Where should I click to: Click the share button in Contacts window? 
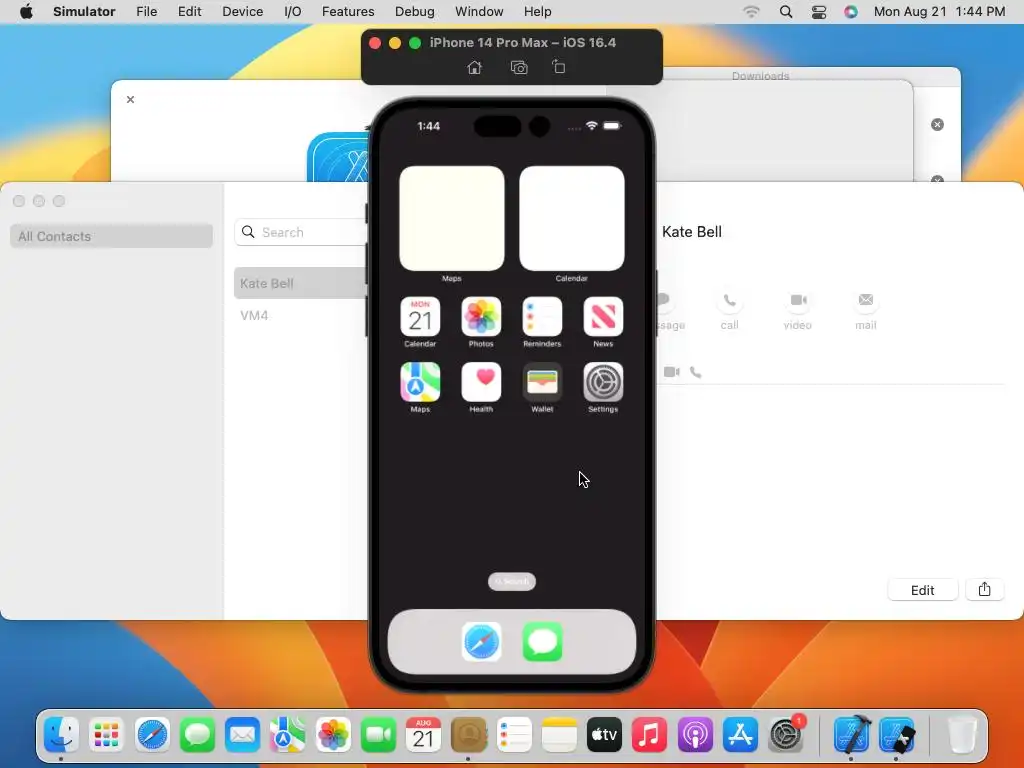985,590
